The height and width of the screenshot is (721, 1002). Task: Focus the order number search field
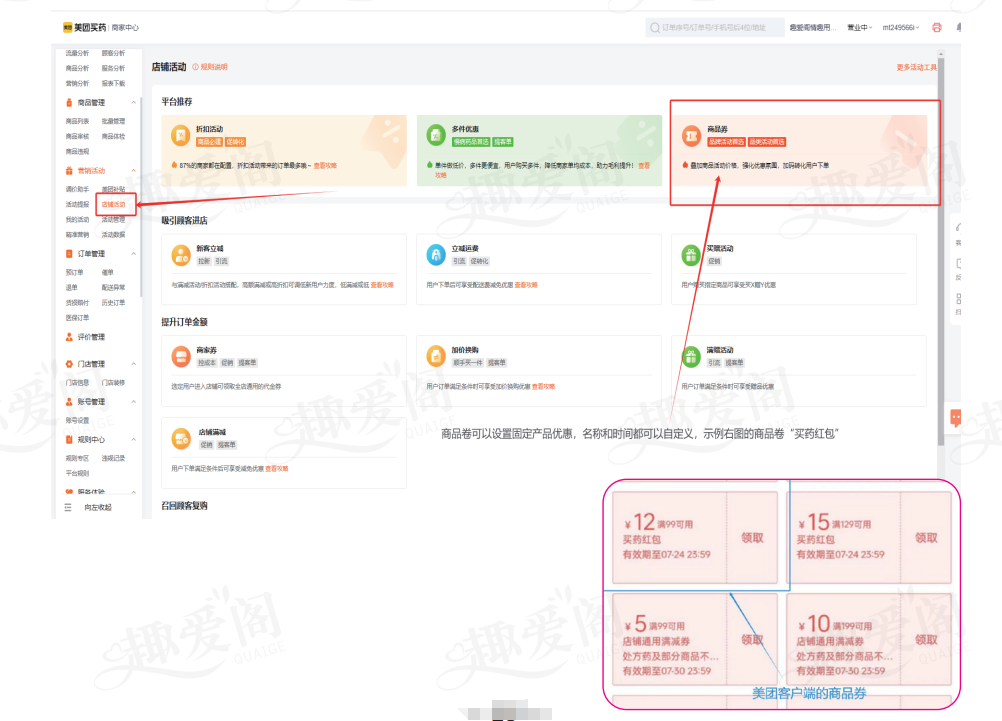click(714, 28)
